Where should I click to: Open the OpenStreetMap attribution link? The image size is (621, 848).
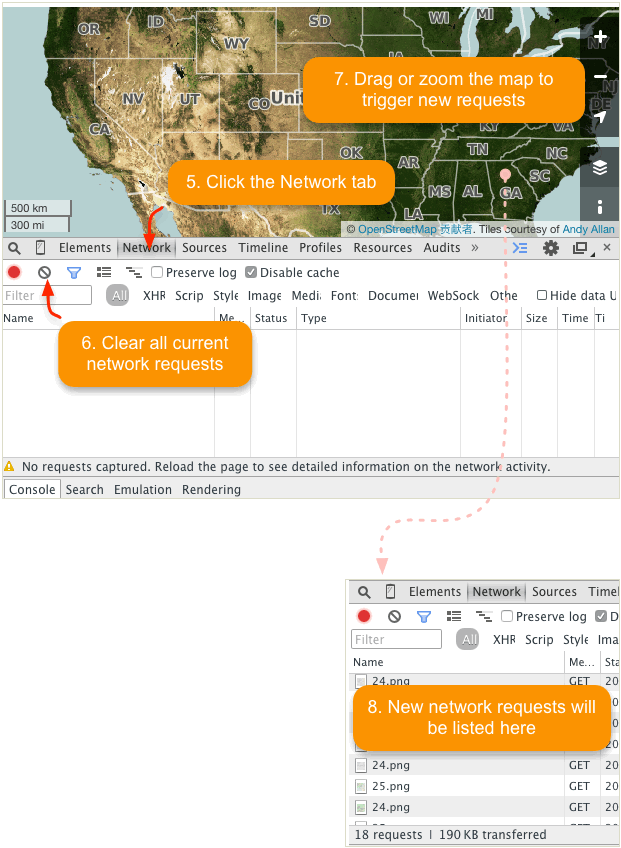click(396, 229)
